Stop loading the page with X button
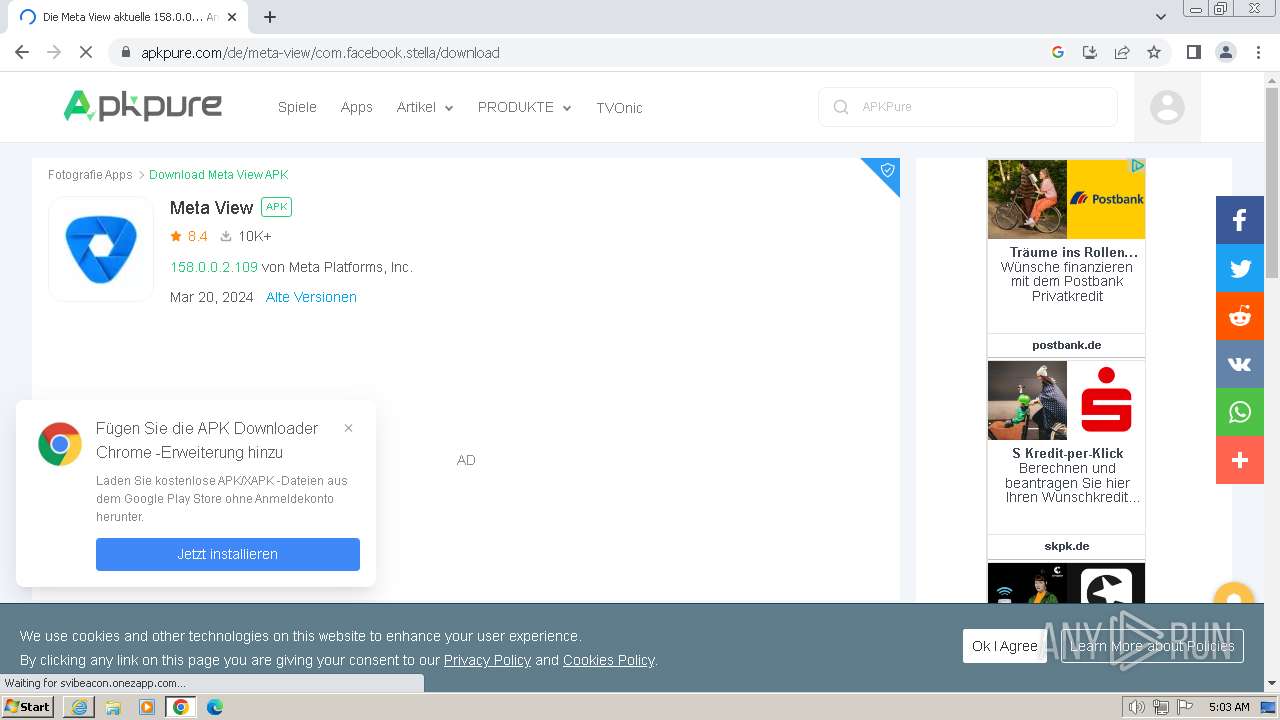Viewport: 1280px width, 720px height. [x=86, y=52]
